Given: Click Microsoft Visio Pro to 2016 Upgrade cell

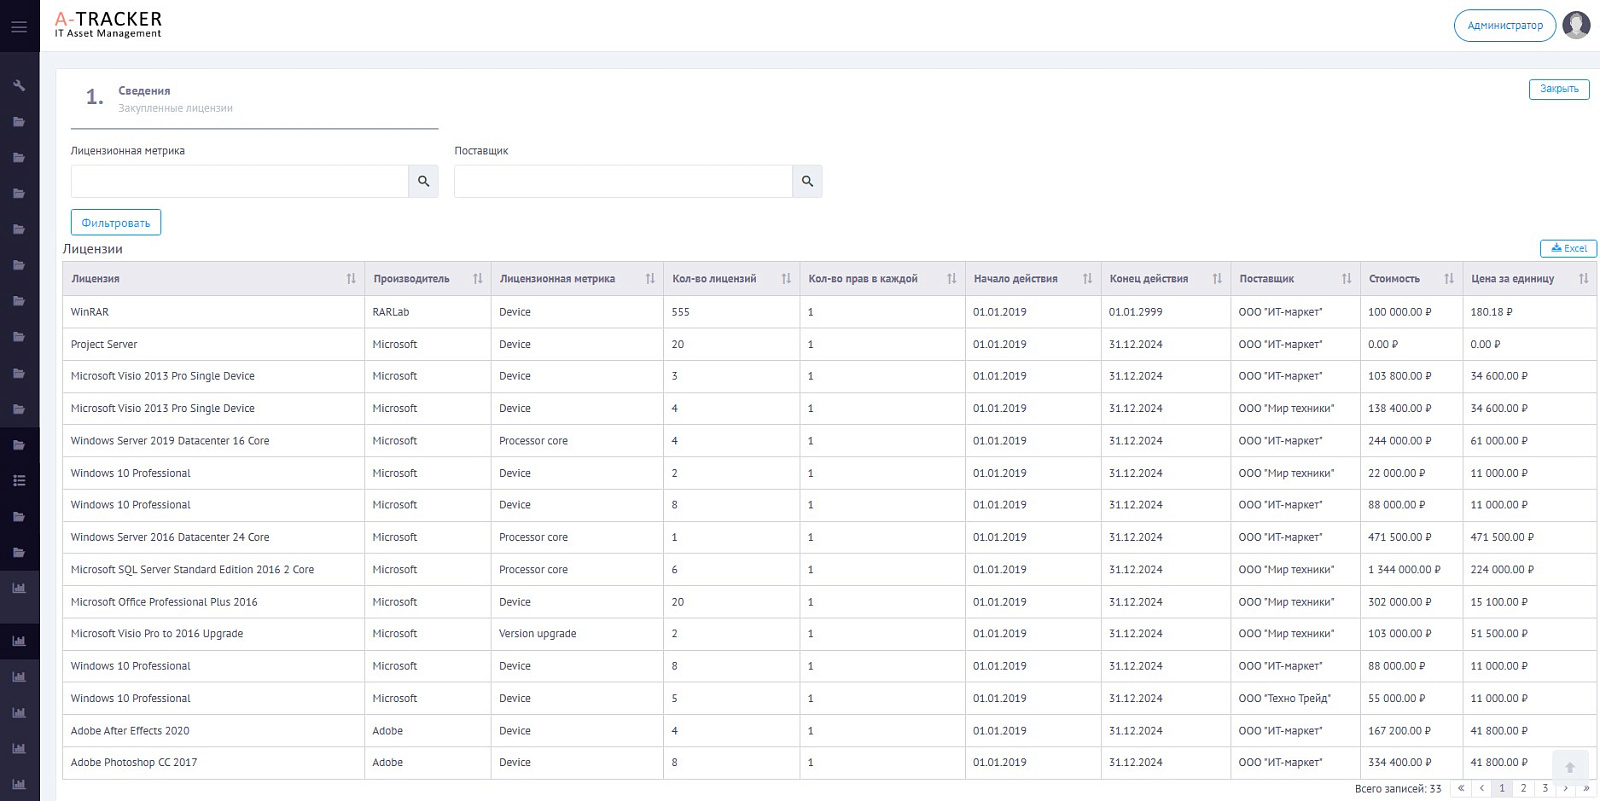Looking at the screenshot, I should (213, 634).
